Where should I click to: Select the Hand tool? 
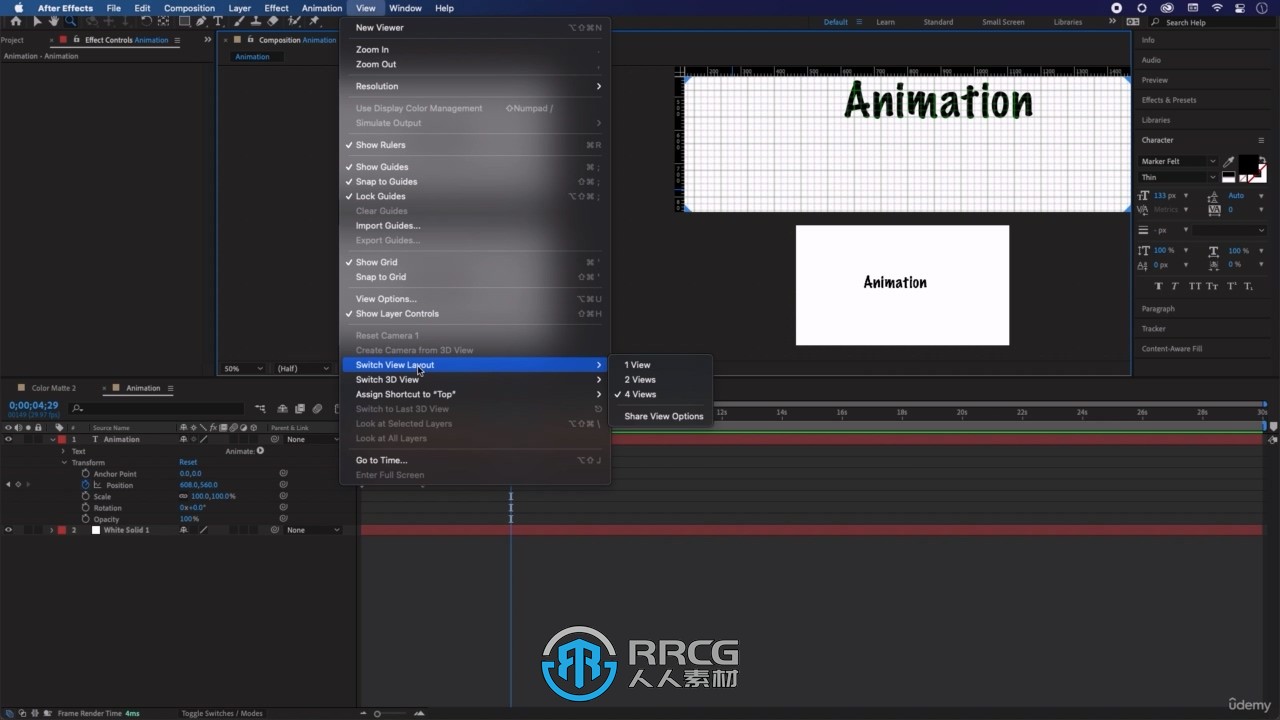click(53, 21)
